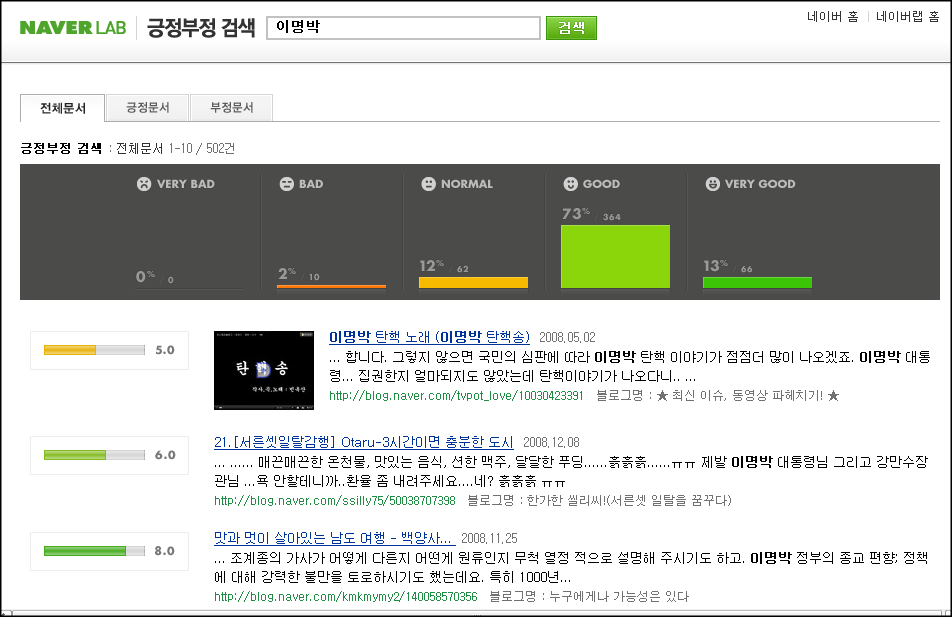This screenshot has width=952, height=617.
Task: Click the green 검색 search button
Action: (x=571, y=27)
